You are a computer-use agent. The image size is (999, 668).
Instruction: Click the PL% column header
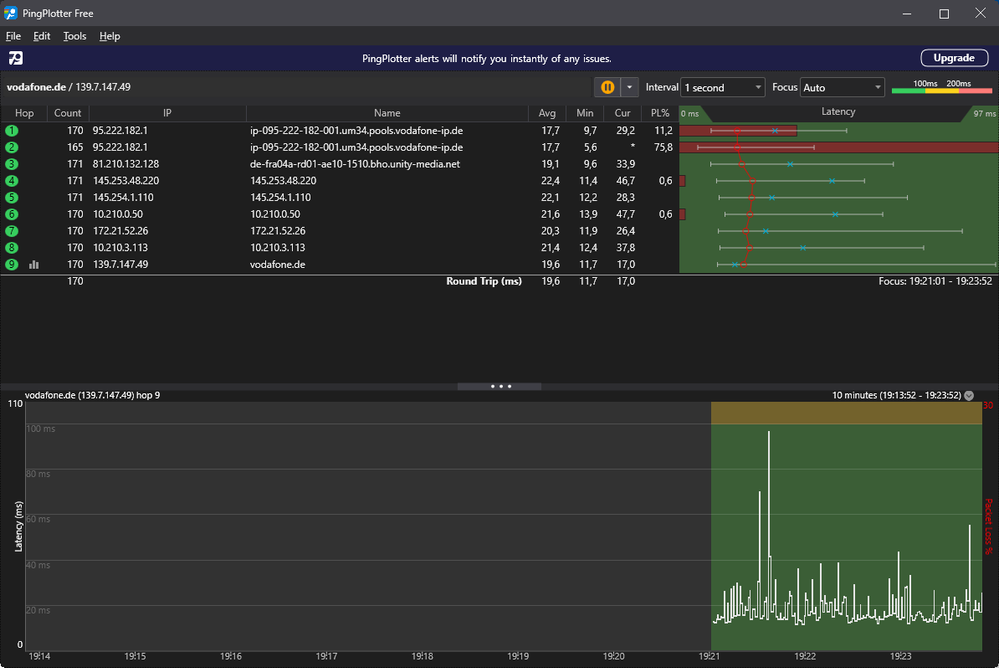[659, 113]
